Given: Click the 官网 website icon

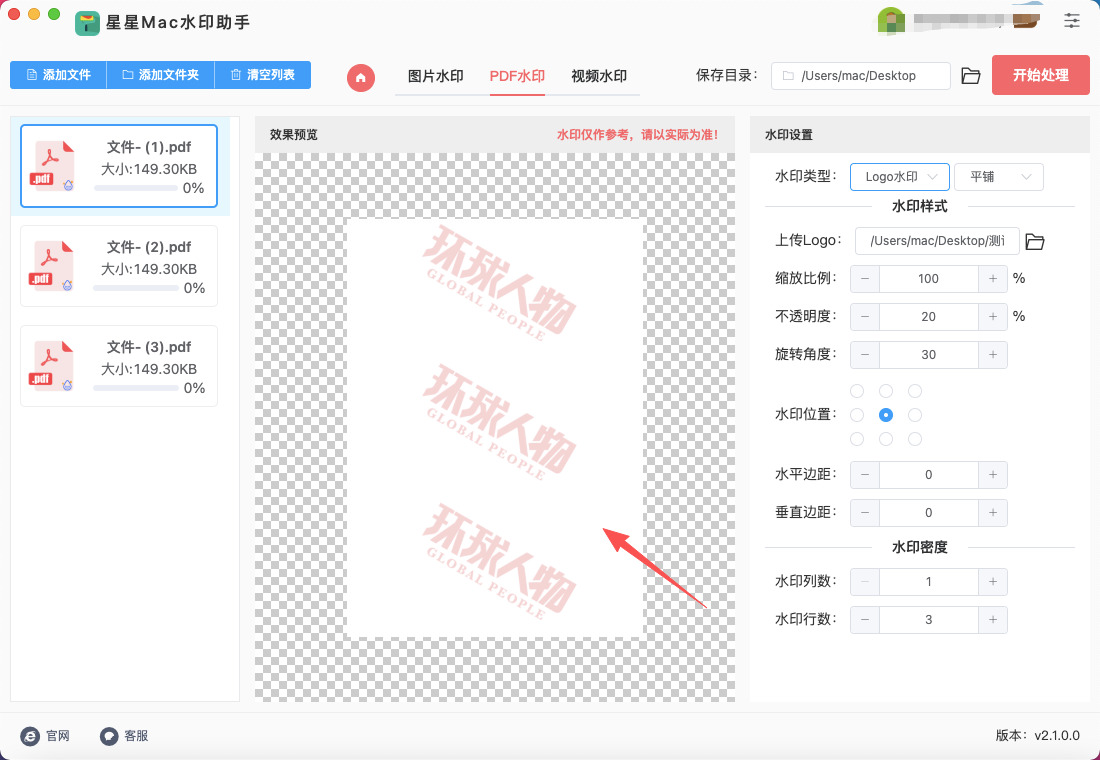Looking at the screenshot, I should (x=31, y=736).
